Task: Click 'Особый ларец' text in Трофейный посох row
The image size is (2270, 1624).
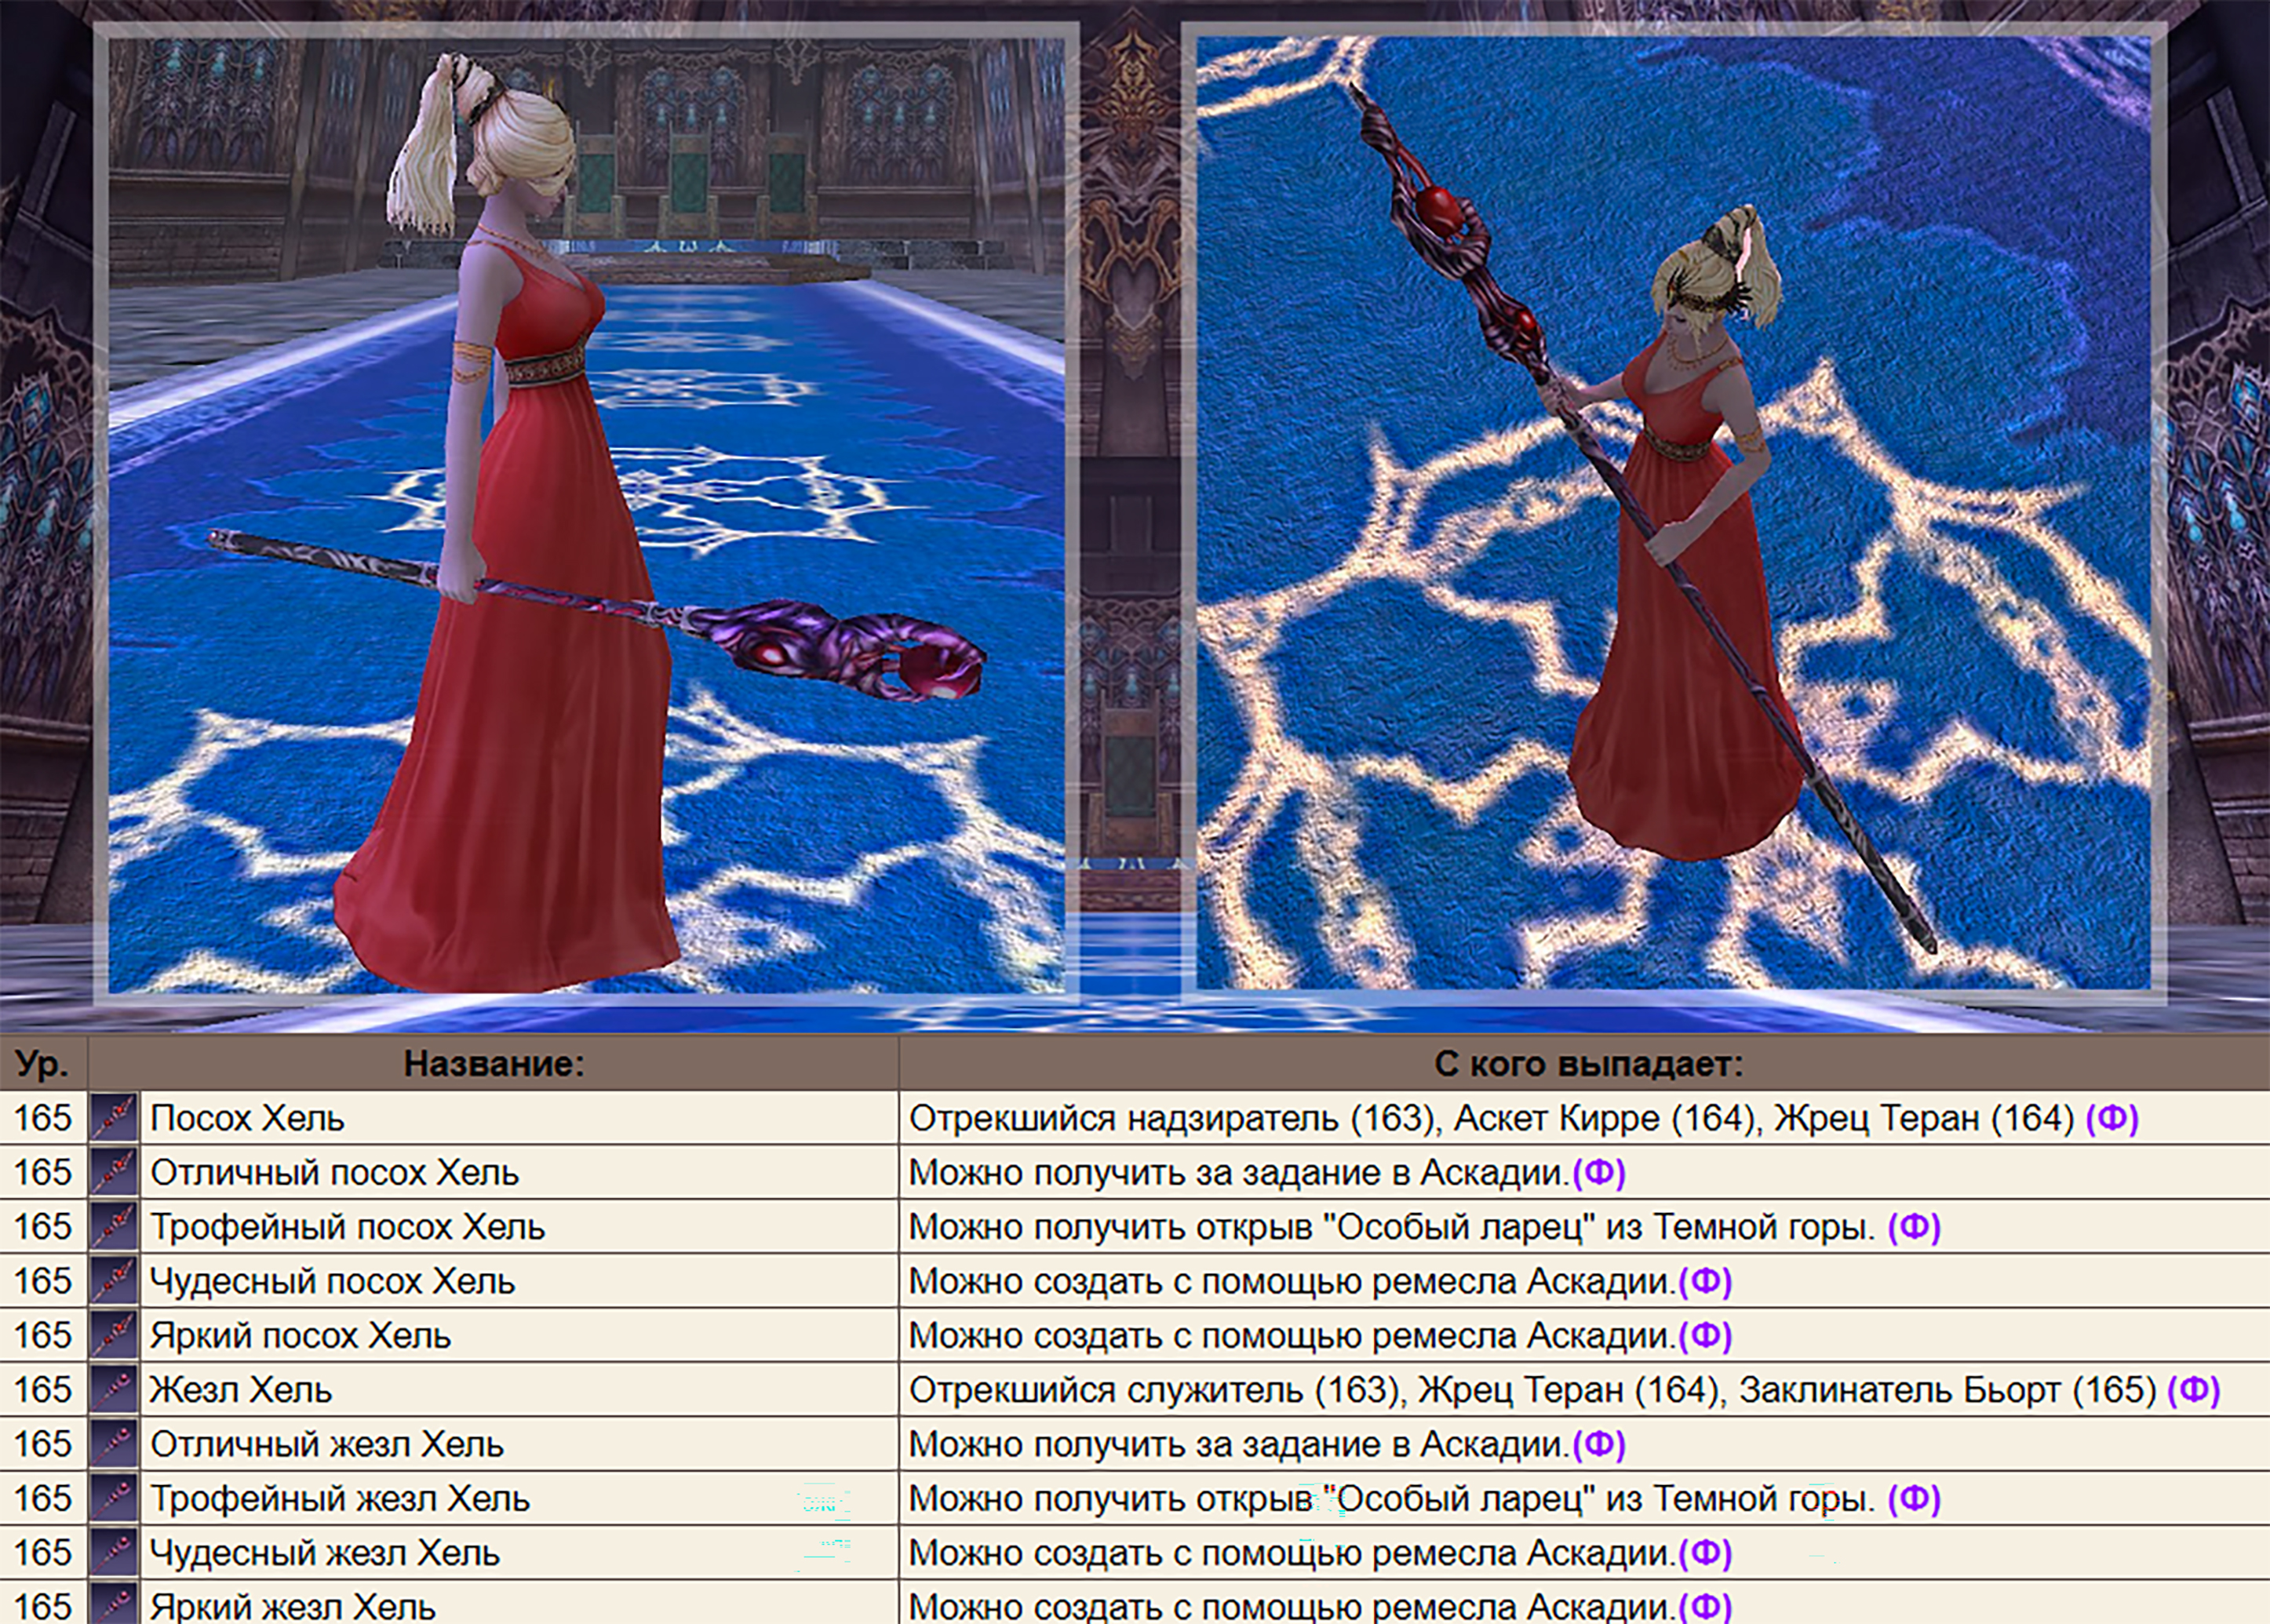Action: click(1459, 1227)
